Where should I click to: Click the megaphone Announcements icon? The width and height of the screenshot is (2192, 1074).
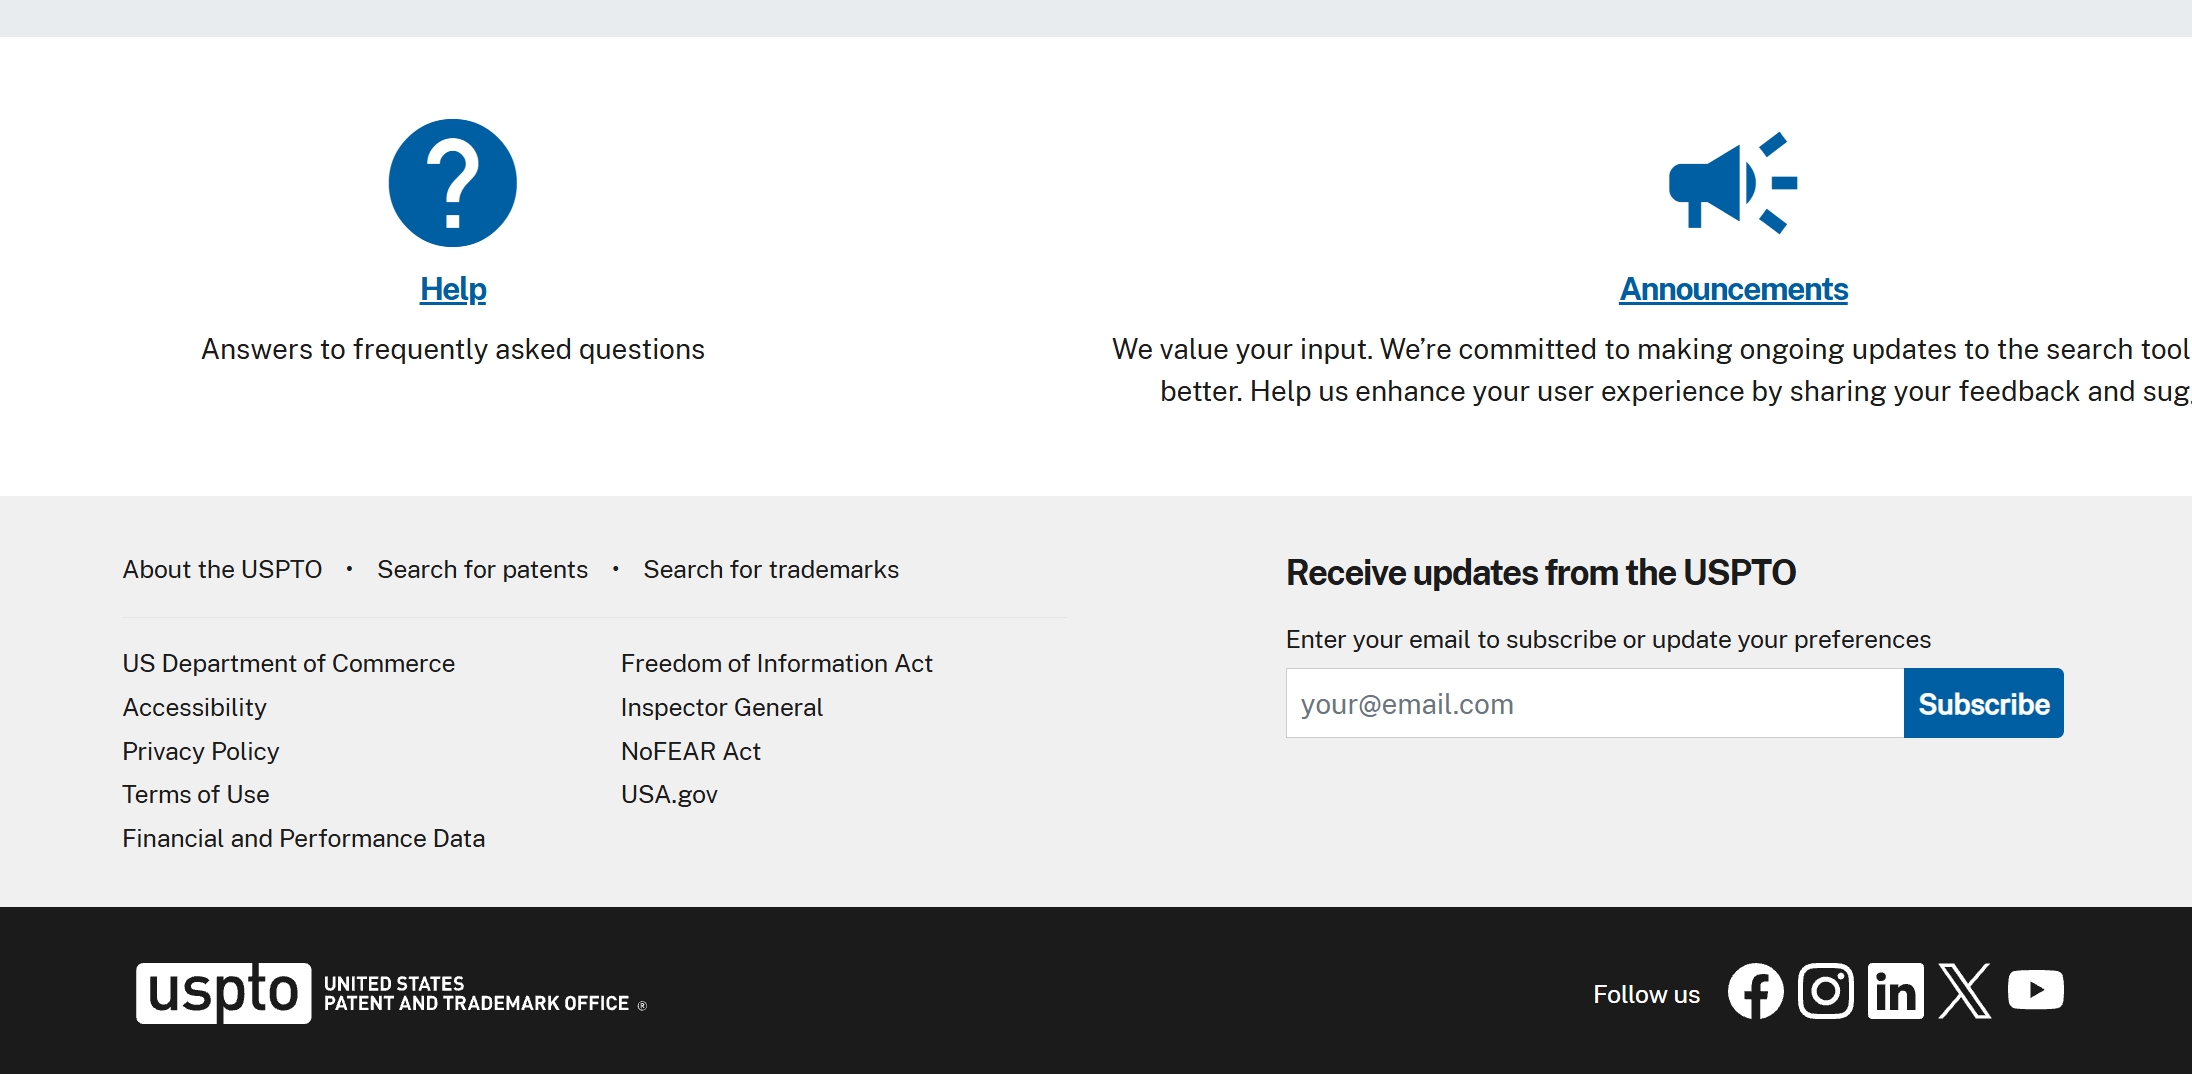1733,183
